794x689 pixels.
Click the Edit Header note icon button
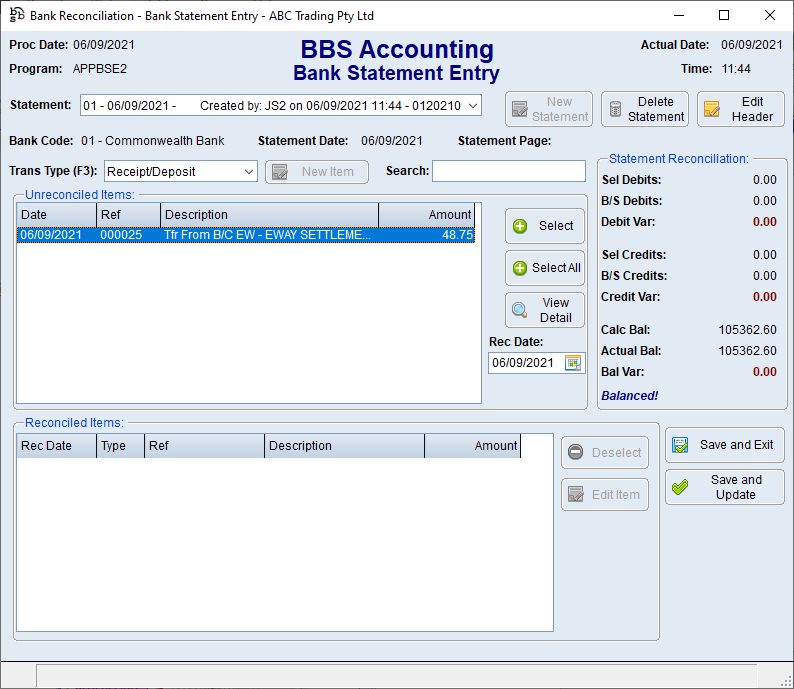click(x=712, y=110)
